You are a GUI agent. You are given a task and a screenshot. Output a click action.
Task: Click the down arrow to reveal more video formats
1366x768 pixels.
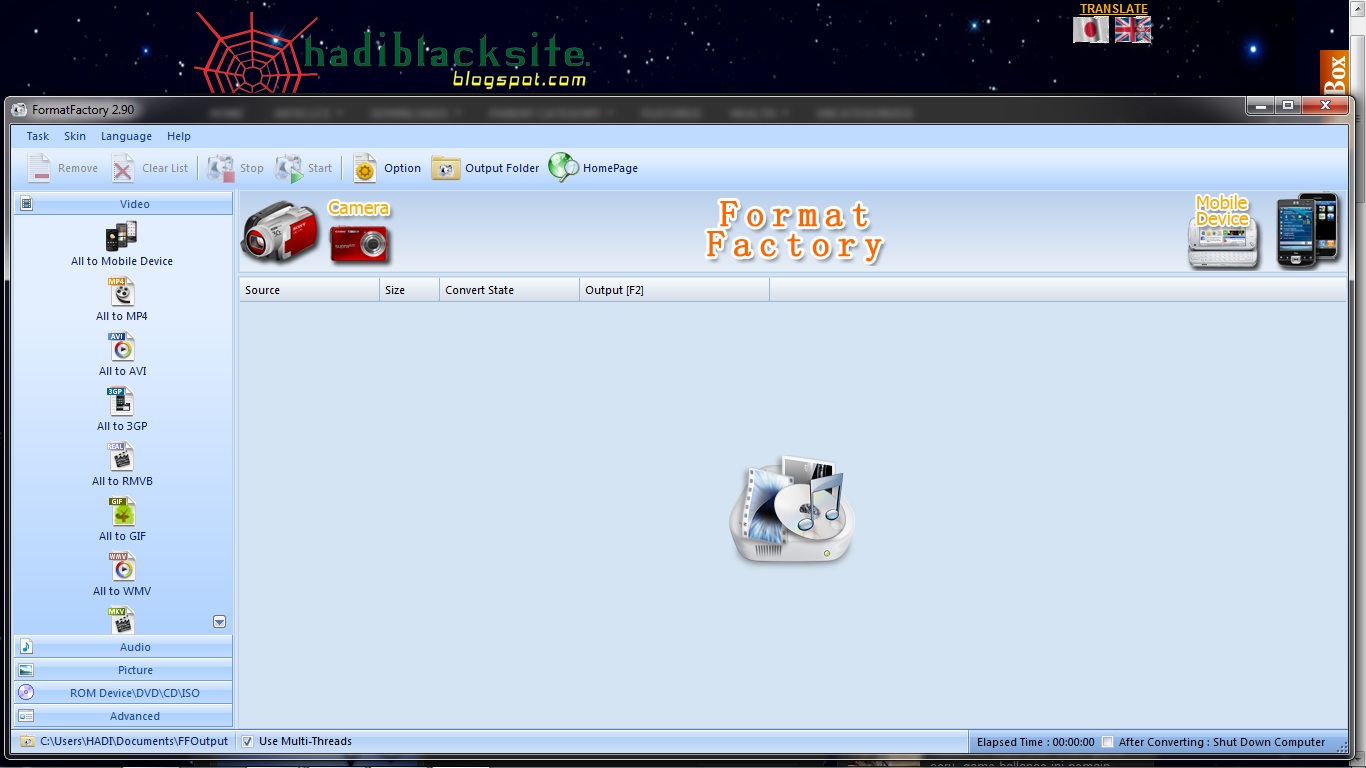219,621
